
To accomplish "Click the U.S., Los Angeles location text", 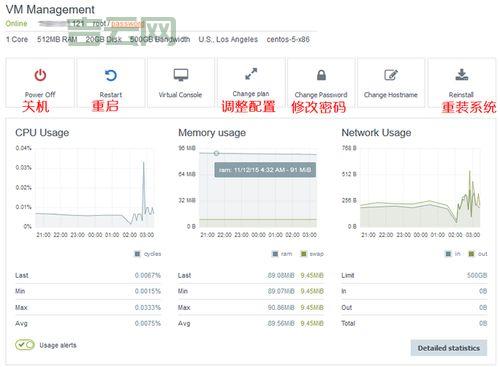I will (228, 39).
